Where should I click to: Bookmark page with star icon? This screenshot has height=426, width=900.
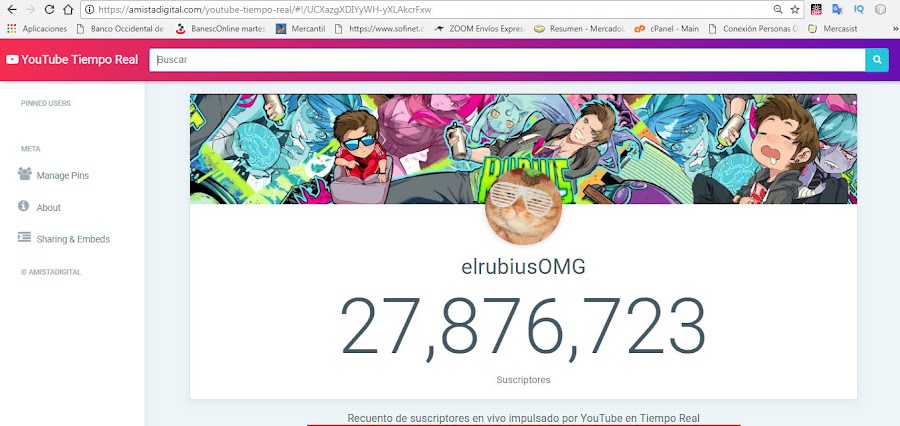point(794,9)
